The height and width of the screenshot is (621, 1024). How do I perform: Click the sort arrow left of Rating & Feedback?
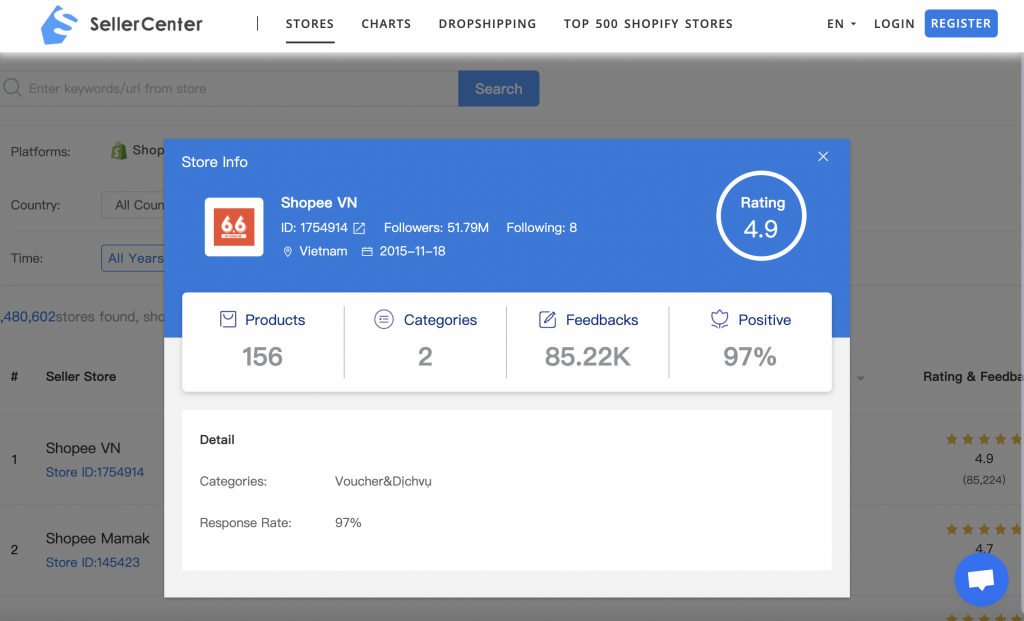(x=861, y=378)
